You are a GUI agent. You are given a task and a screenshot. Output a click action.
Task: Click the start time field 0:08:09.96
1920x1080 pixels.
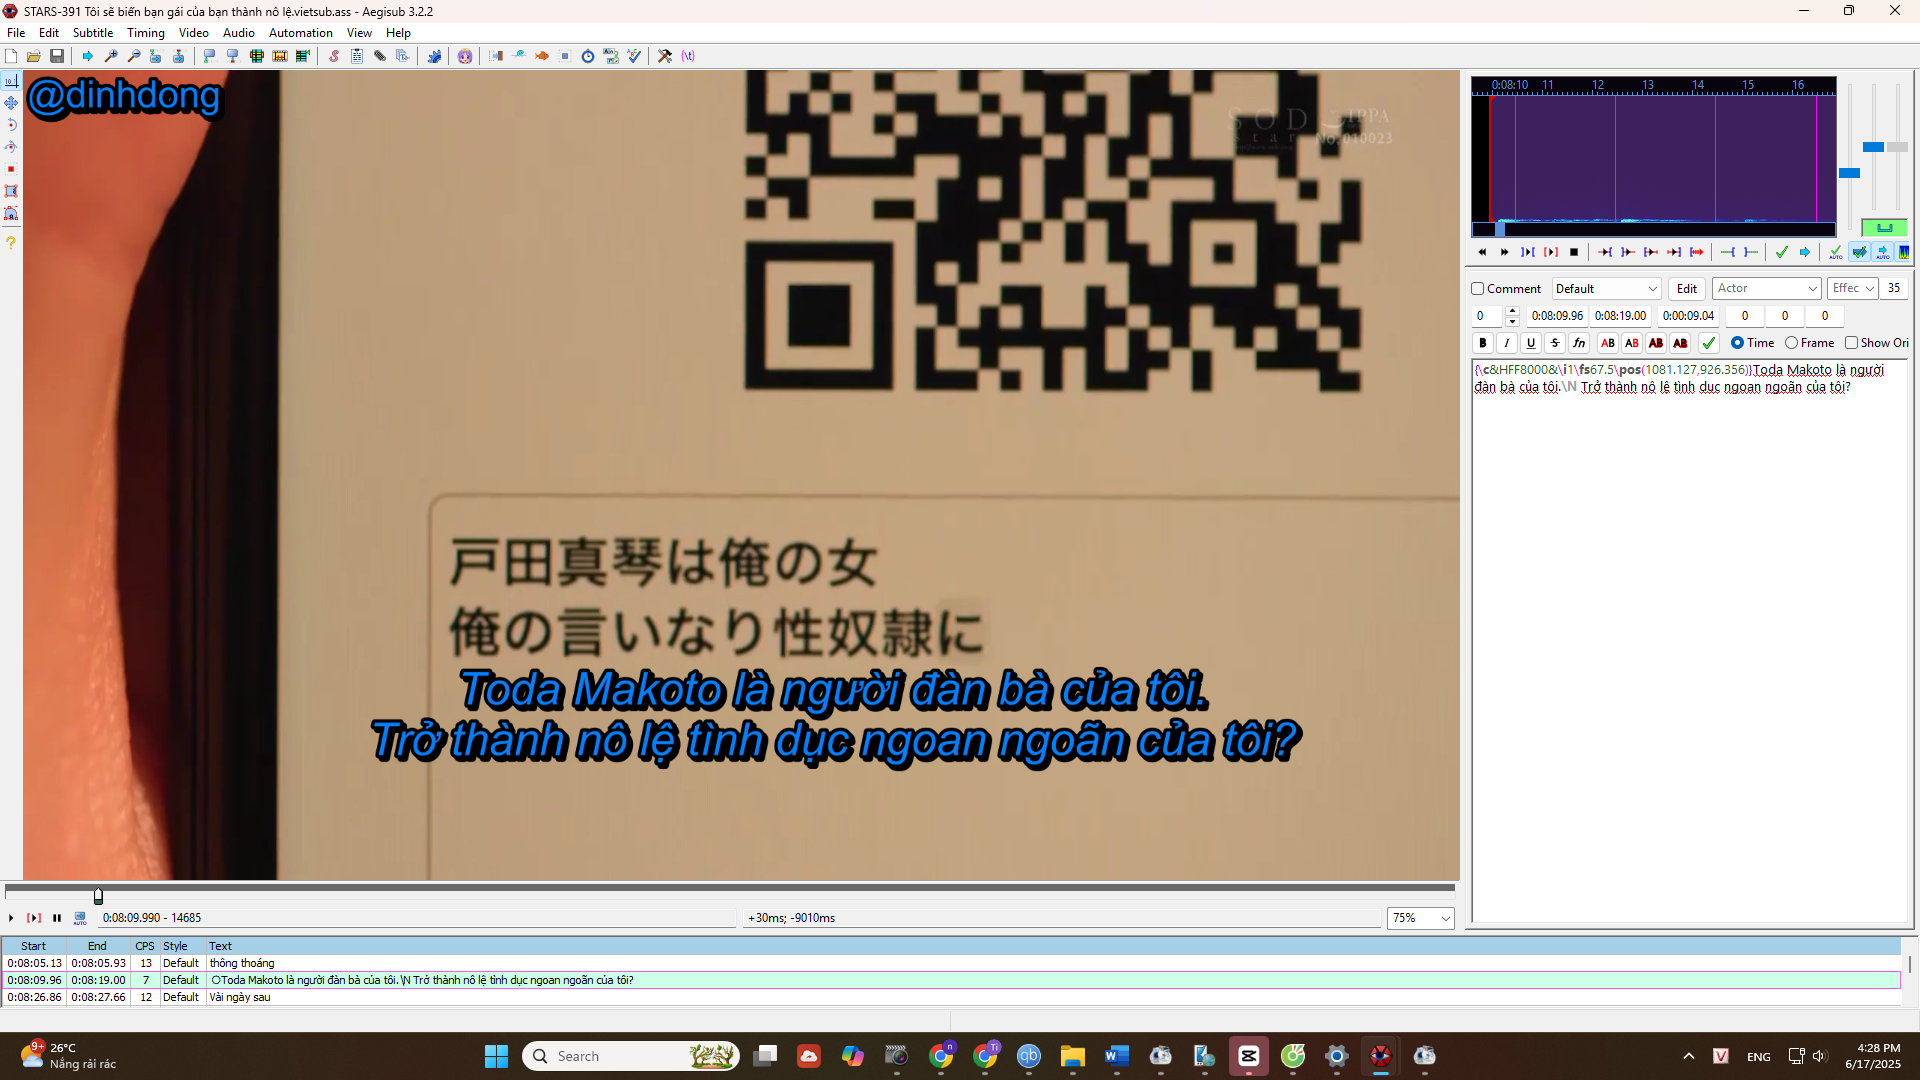click(1557, 316)
